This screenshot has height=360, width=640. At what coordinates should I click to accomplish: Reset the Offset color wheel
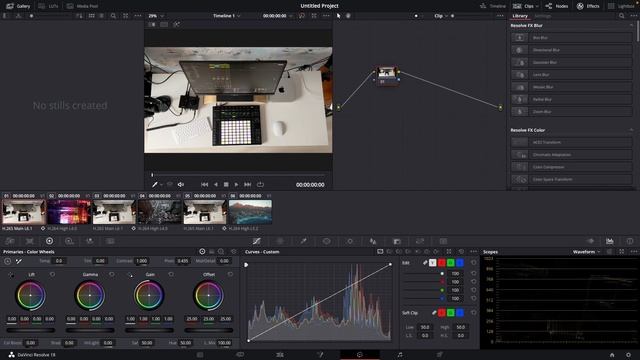pyautogui.click(x=230, y=275)
